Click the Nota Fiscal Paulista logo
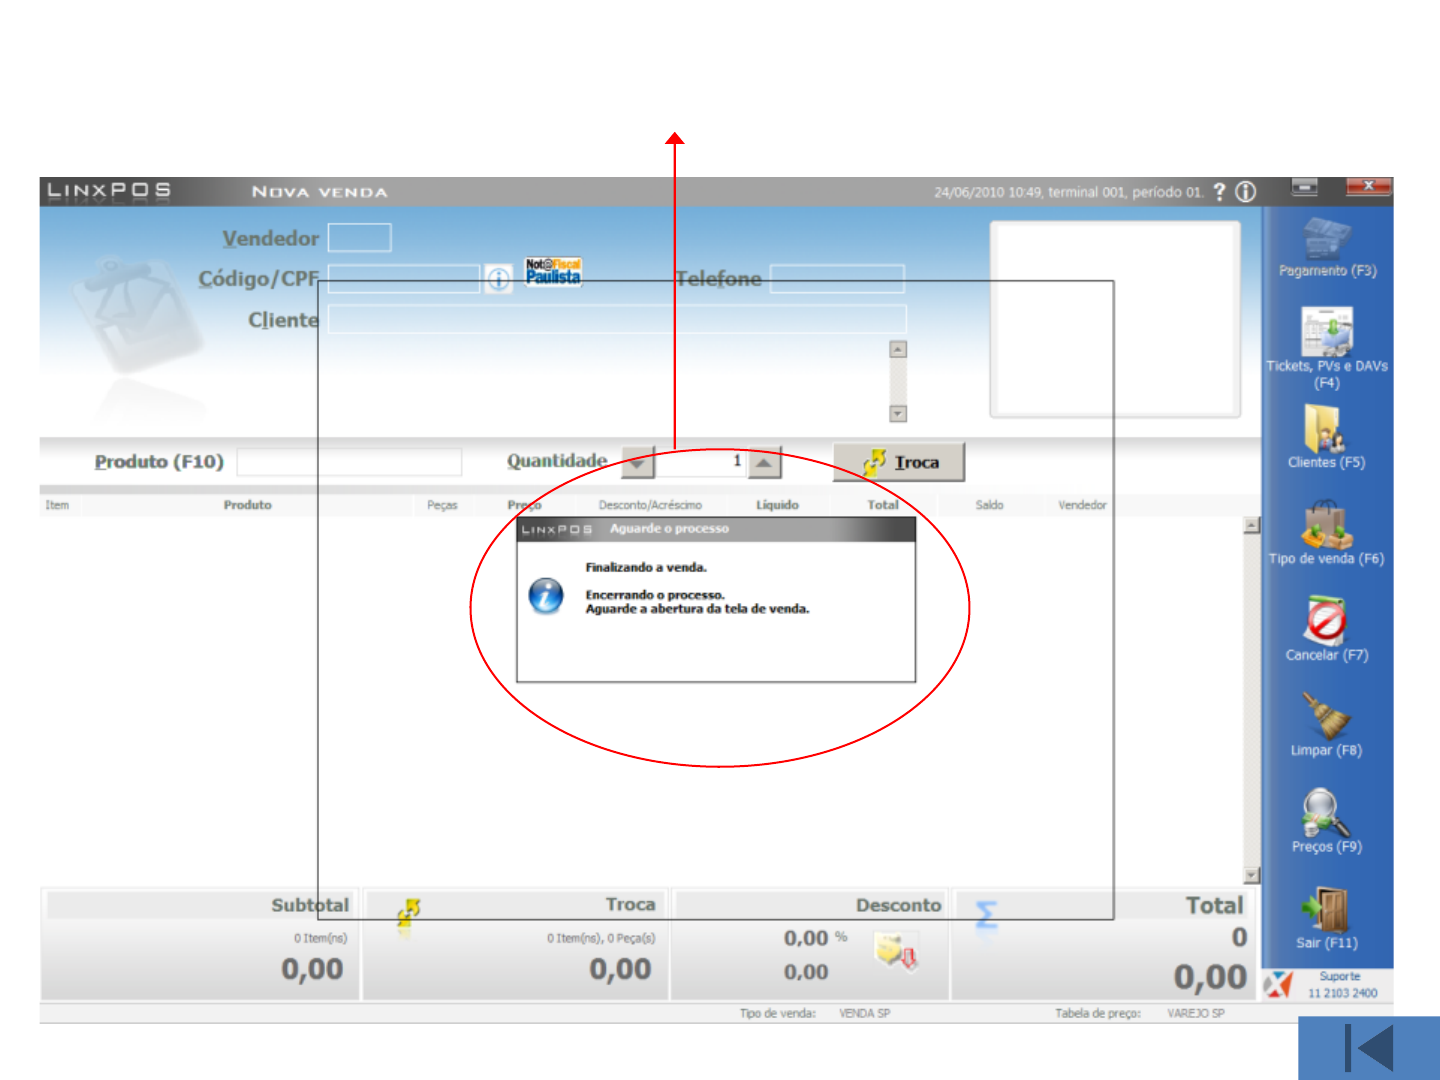This screenshot has width=1440, height=1080. click(x=553, y=271)
